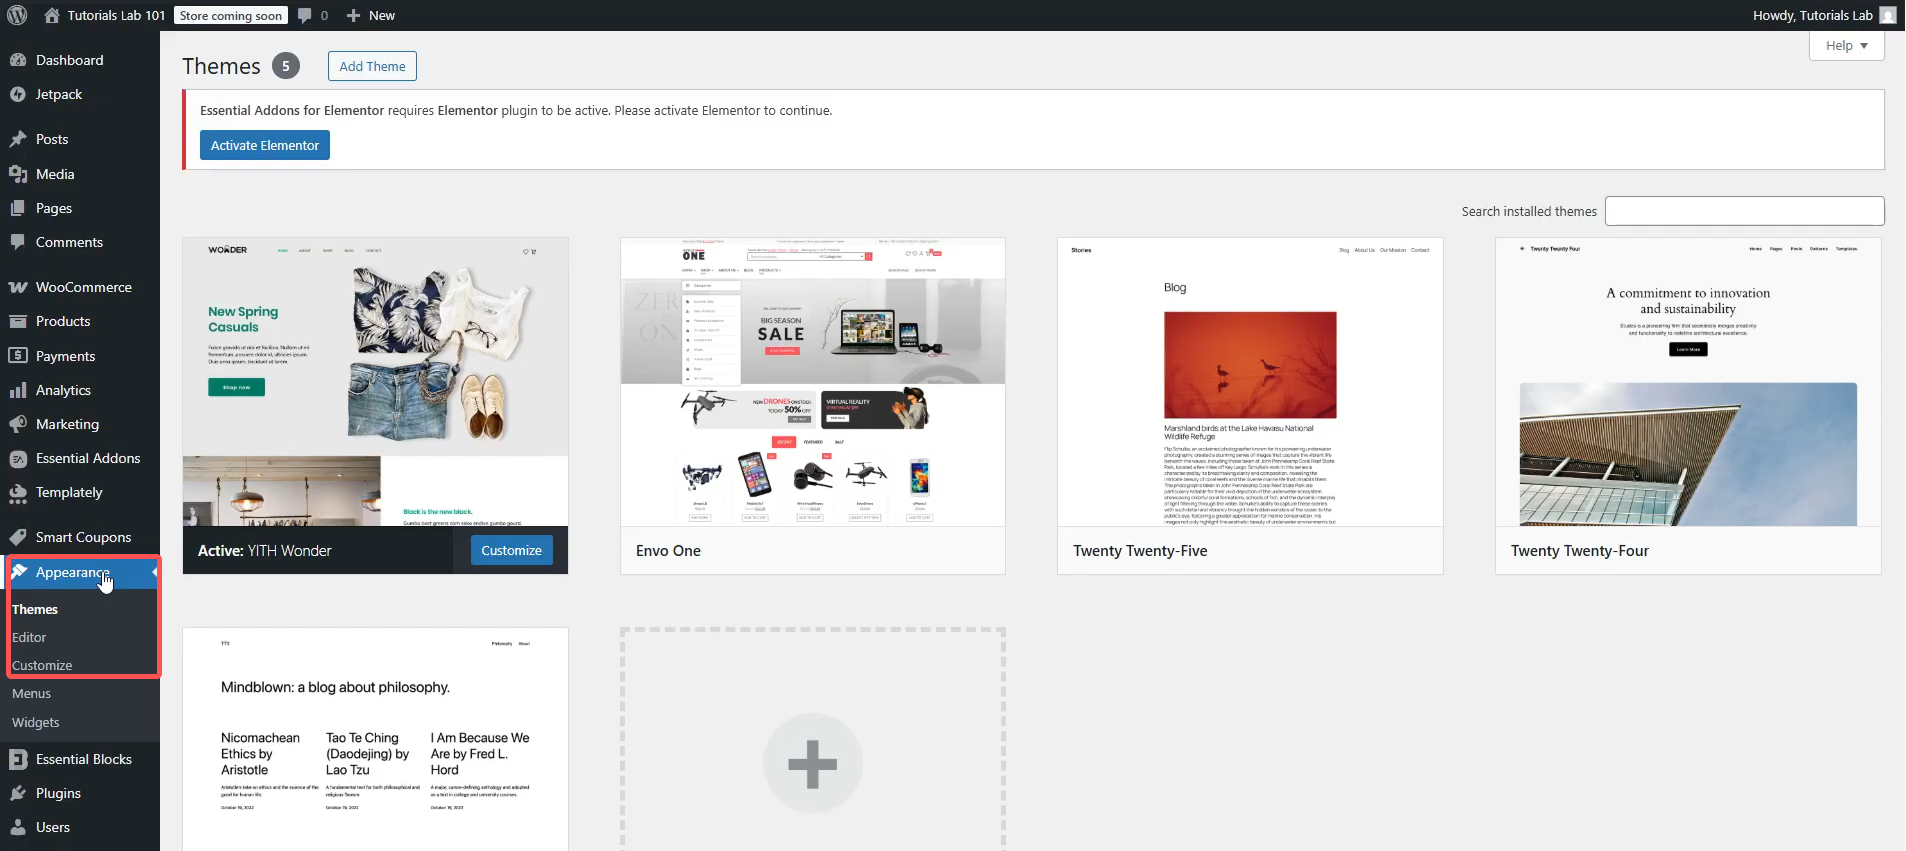Click Customize on the active YITH Wonder theme
1906x851 pixels.
[x=511, y=550]
